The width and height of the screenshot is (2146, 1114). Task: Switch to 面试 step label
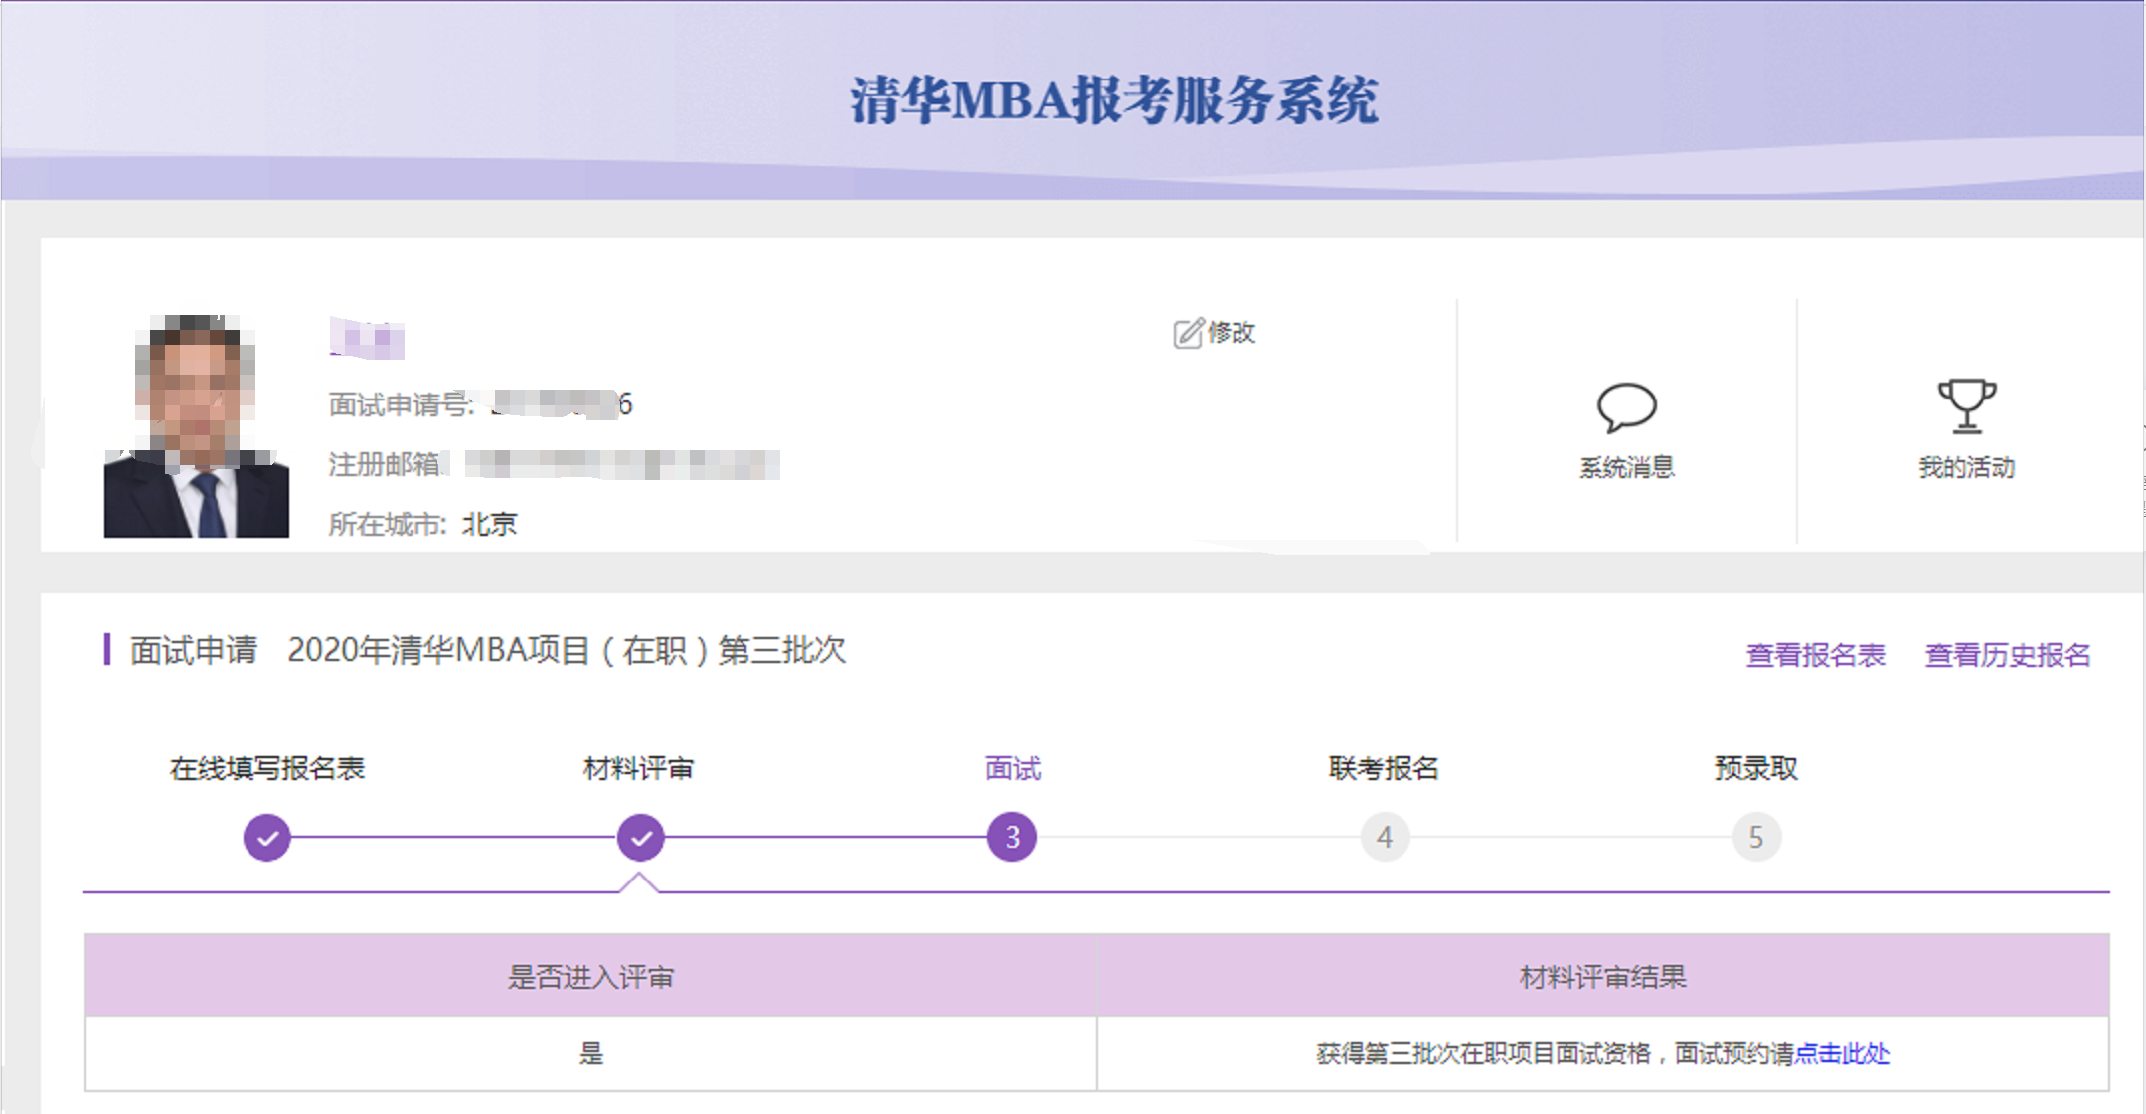[1013, 768]
